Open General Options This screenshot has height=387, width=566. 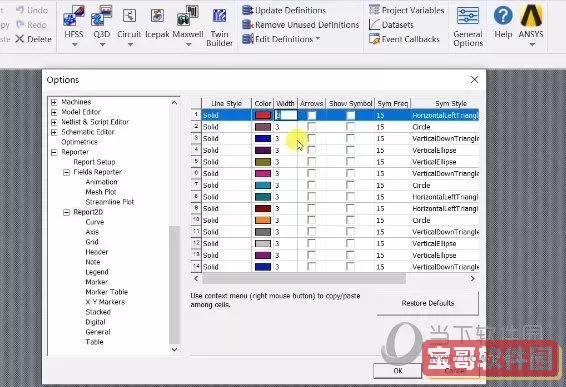(468, 27)
